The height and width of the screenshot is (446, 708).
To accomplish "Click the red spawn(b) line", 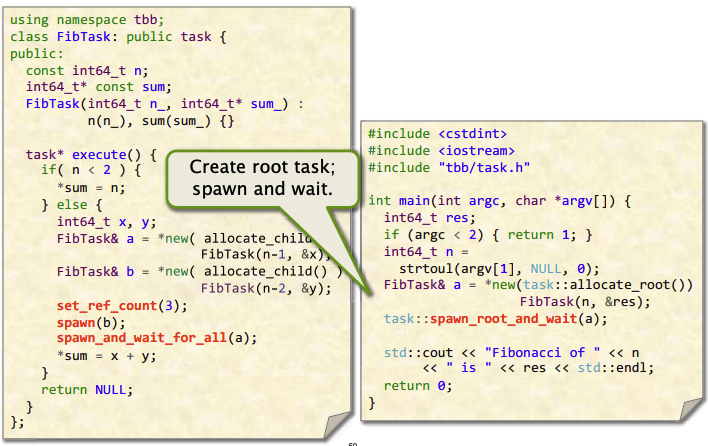I will pos(91,322).
